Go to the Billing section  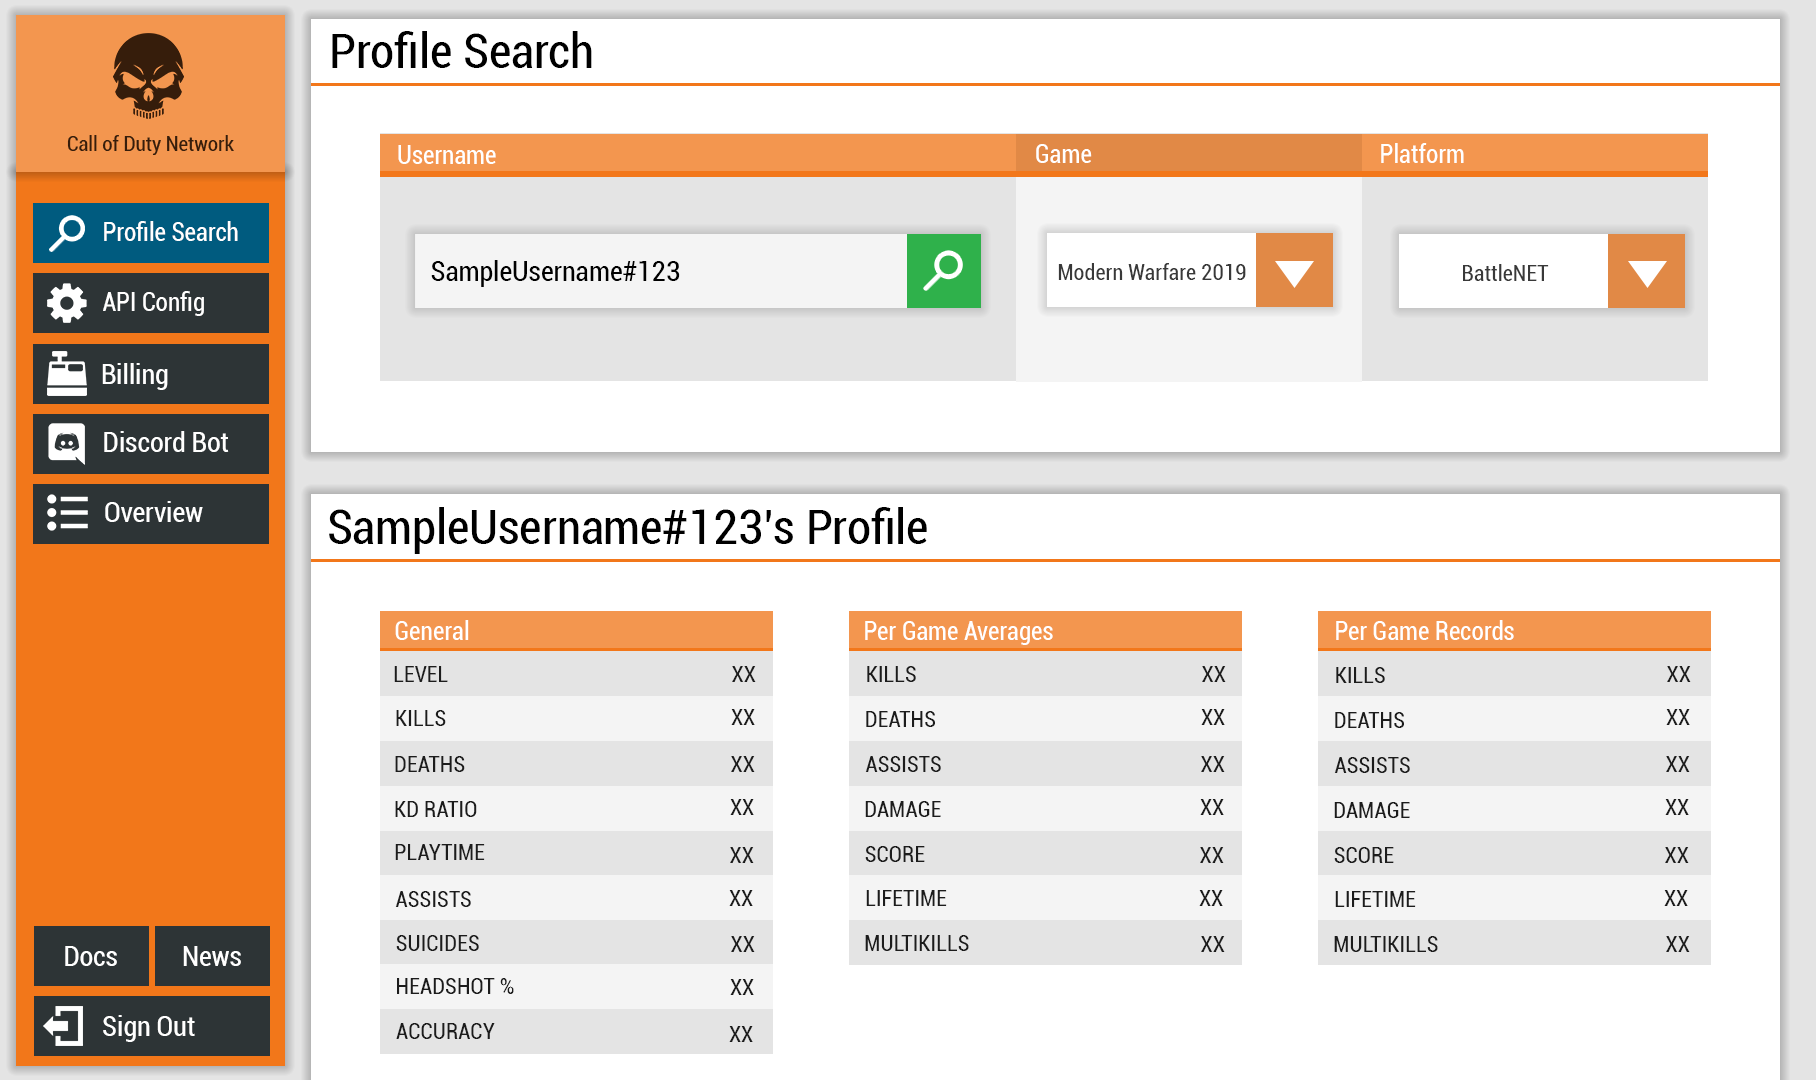coord(151,374)
